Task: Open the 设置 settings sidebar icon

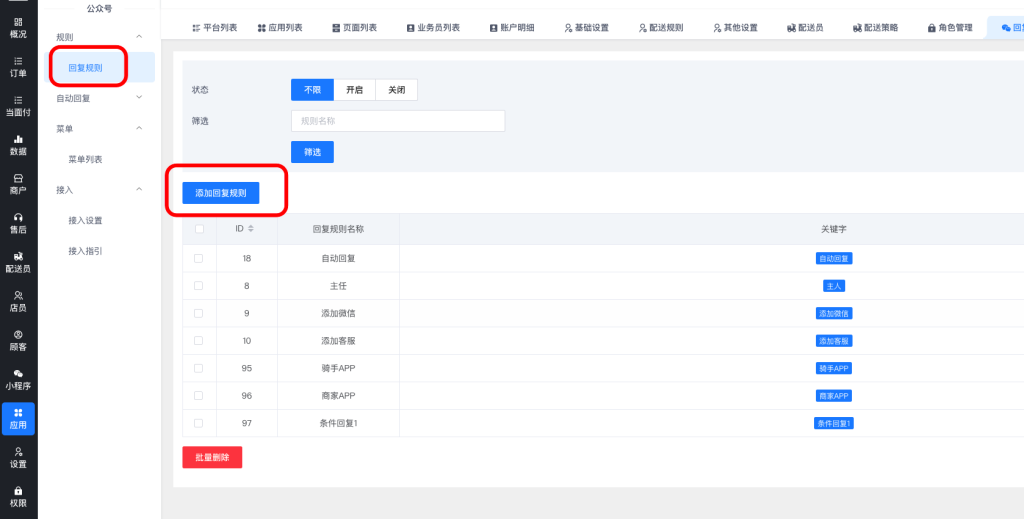Action: [x=18, y=457]
